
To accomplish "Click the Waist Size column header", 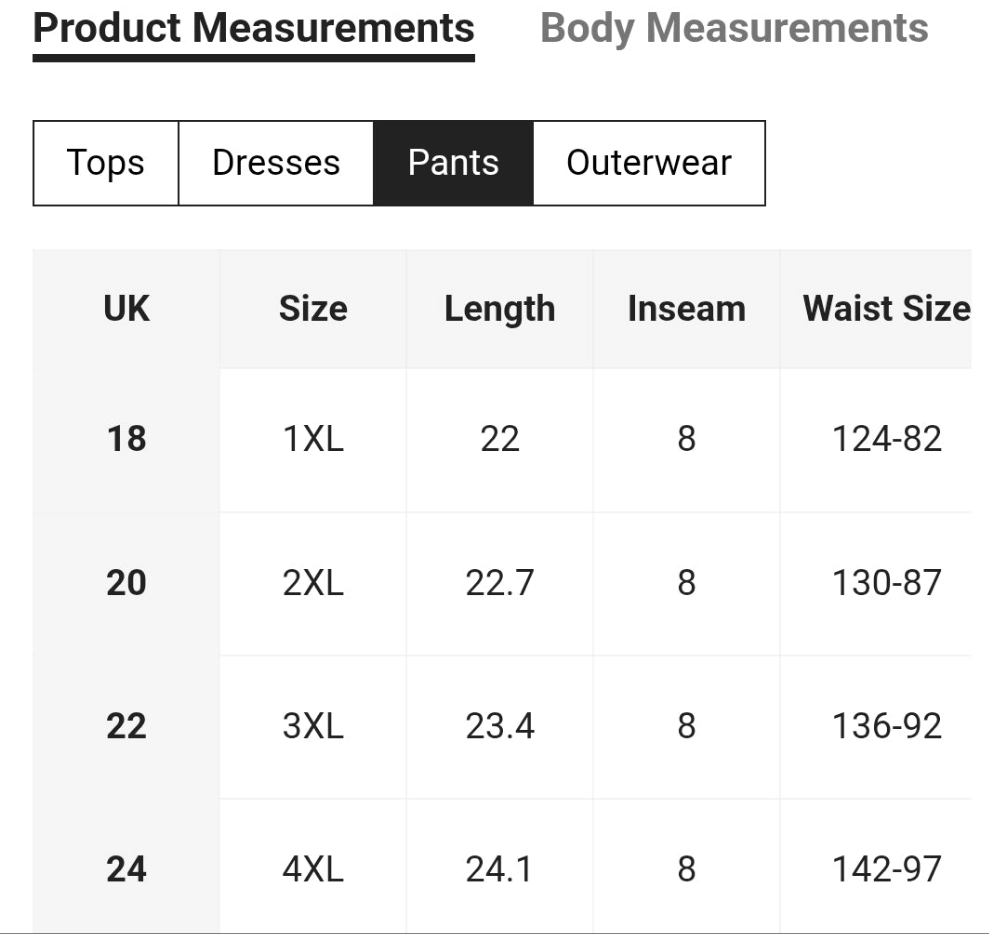I will tap(886, 309).
